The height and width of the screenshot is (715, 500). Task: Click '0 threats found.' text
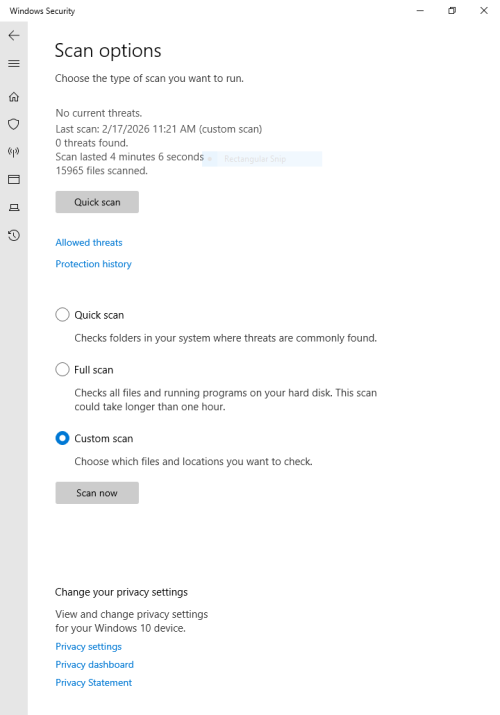92,143
